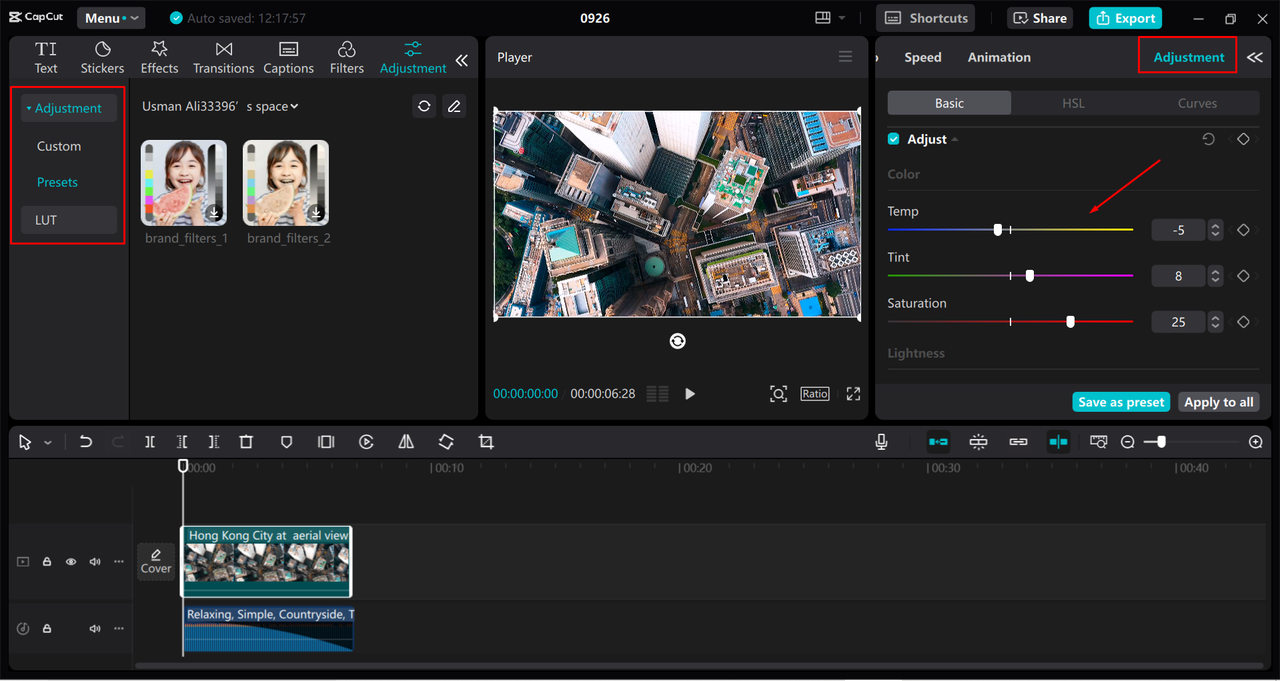Select Presets in the adjustment sidebar
The height and width of the screenshot is (681, 1280).
(x=57, y=182)
